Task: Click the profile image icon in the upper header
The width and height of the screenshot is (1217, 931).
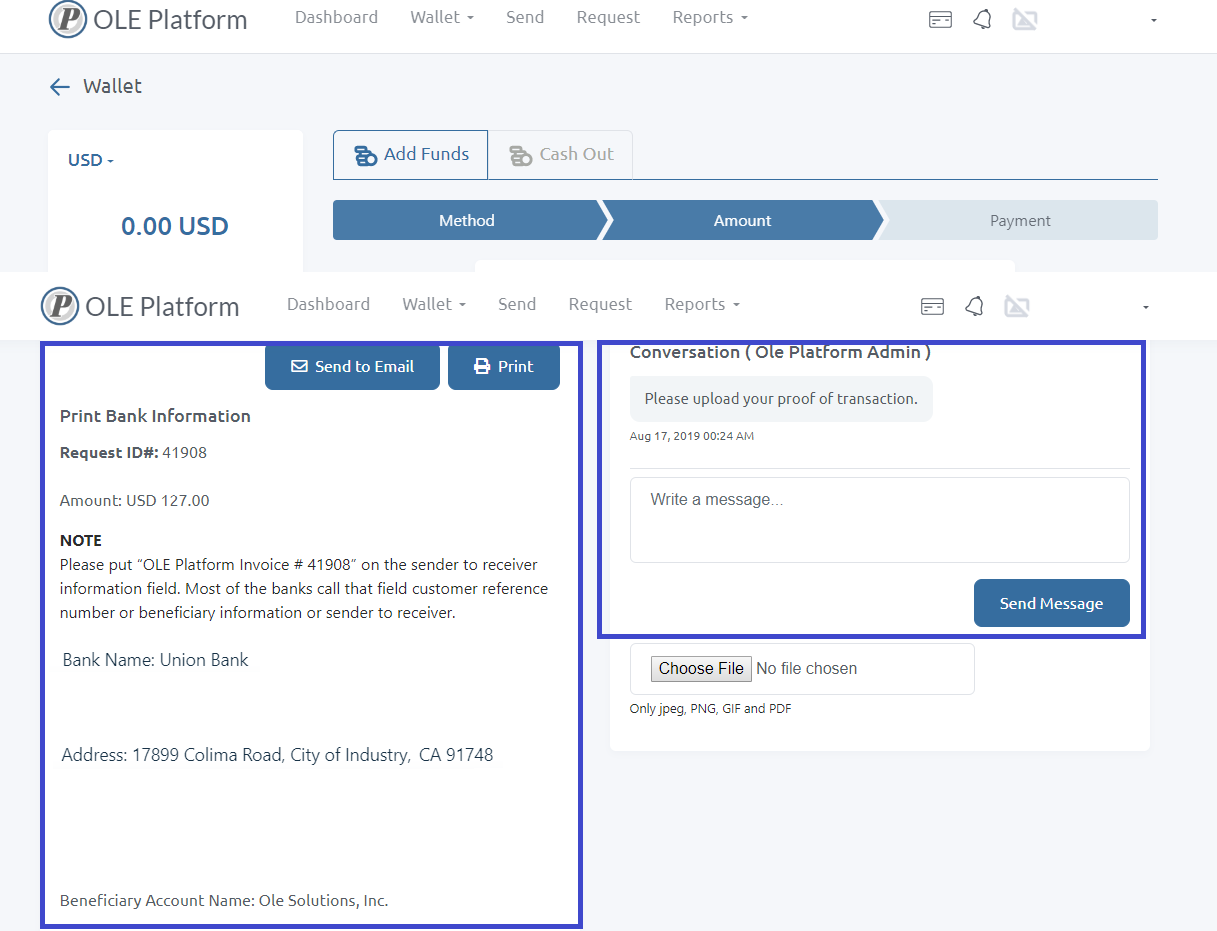Action: pyautogui.click(x=1025, y=19)
